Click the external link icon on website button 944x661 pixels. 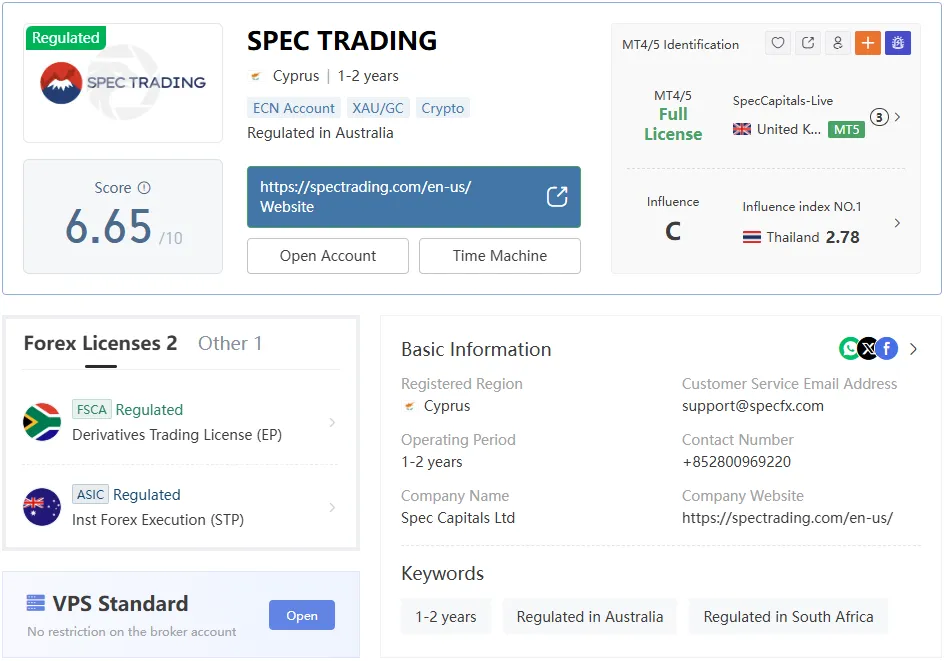tap(557, 196)
